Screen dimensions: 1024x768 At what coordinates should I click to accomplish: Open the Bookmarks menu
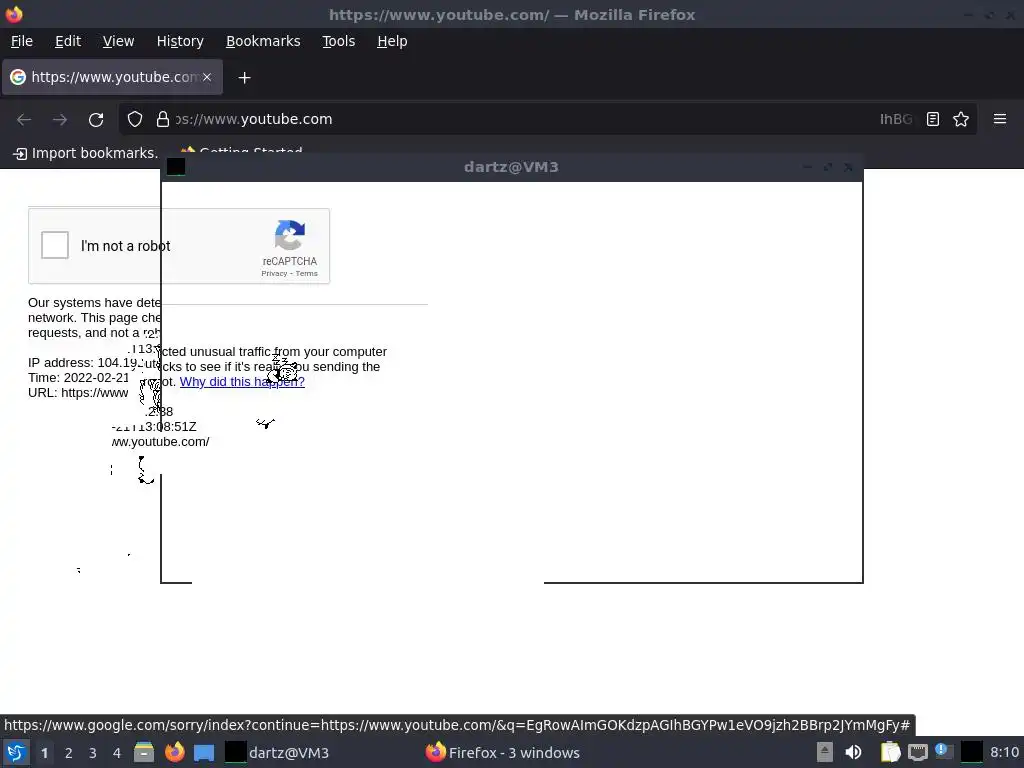coord(263,41)
